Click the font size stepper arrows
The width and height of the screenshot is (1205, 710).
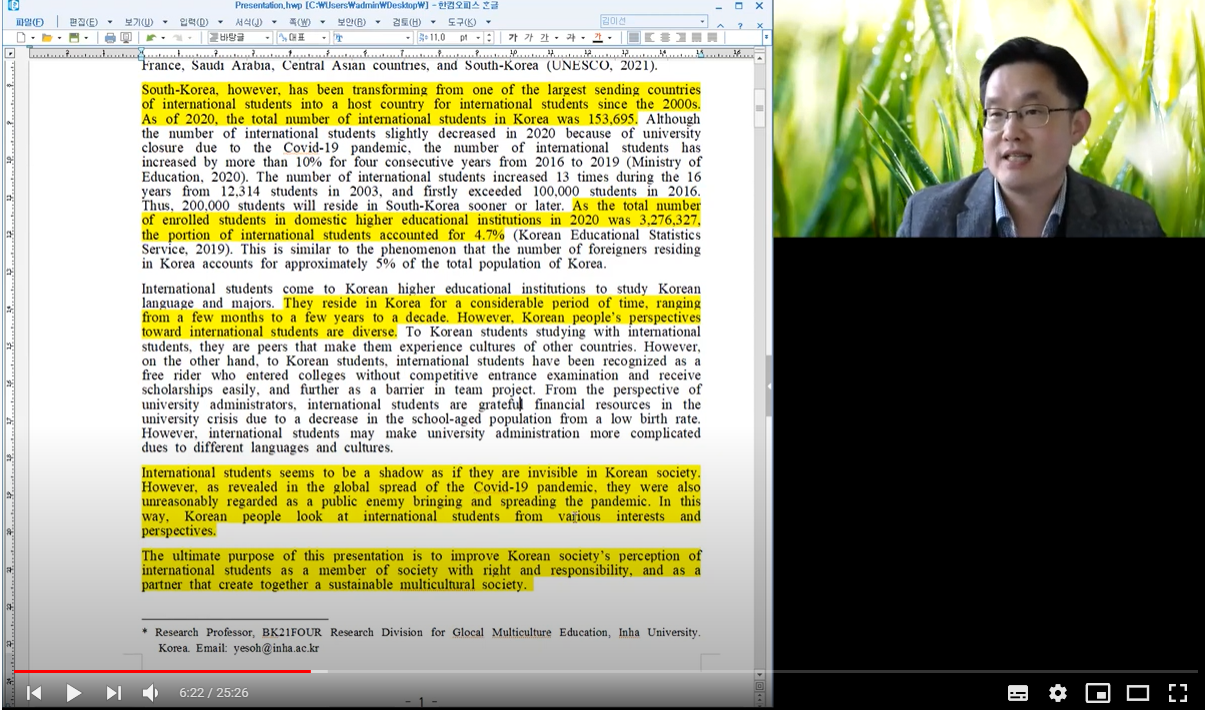point(489,38)
